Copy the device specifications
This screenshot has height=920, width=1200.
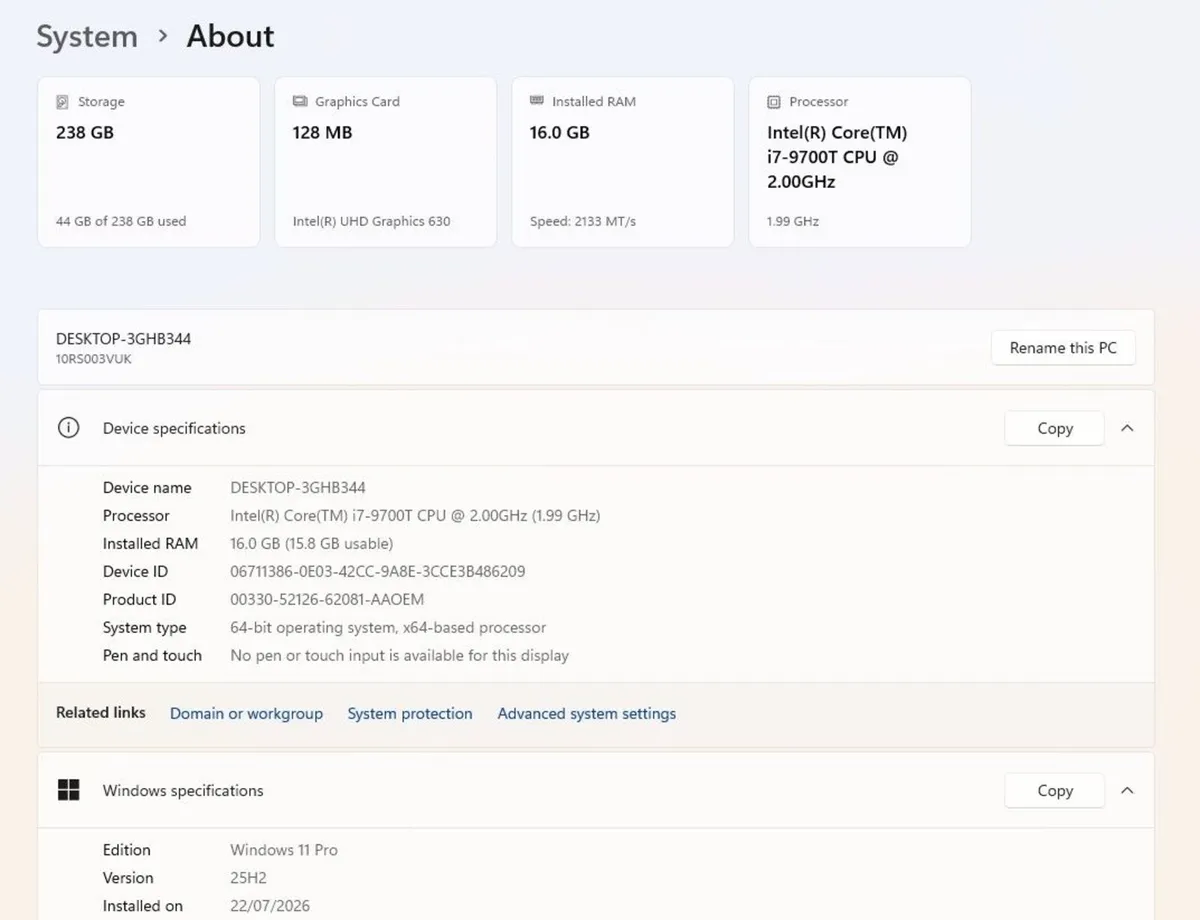1055,428
